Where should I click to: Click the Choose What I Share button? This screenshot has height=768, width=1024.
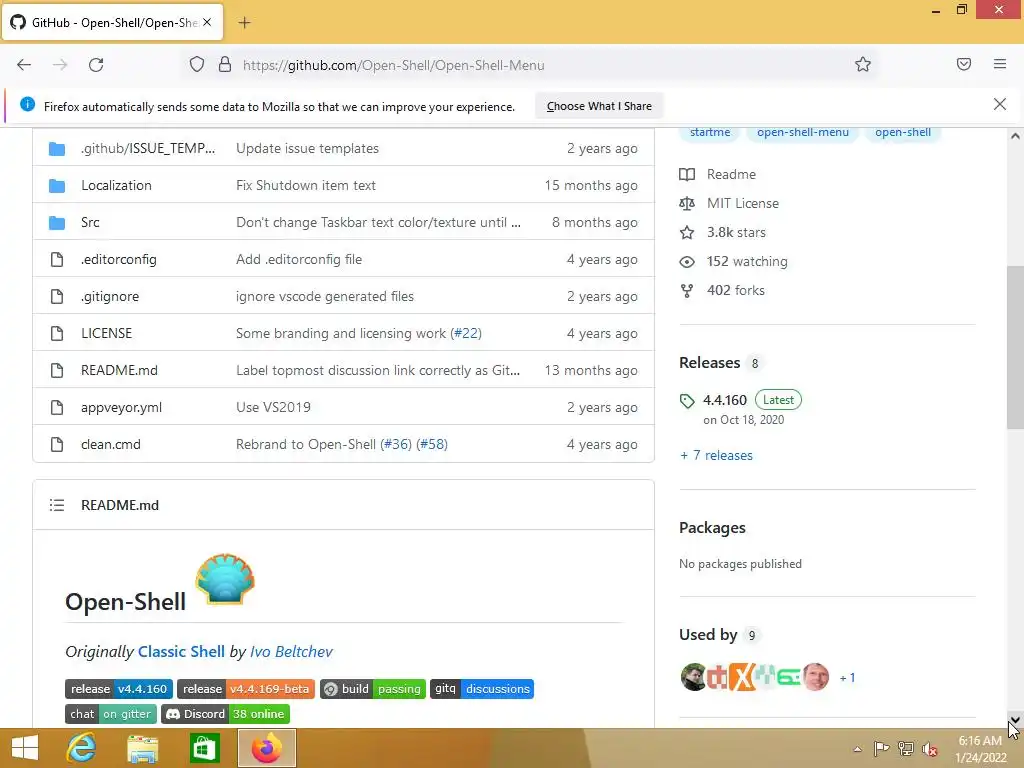(x=599, y=106)
